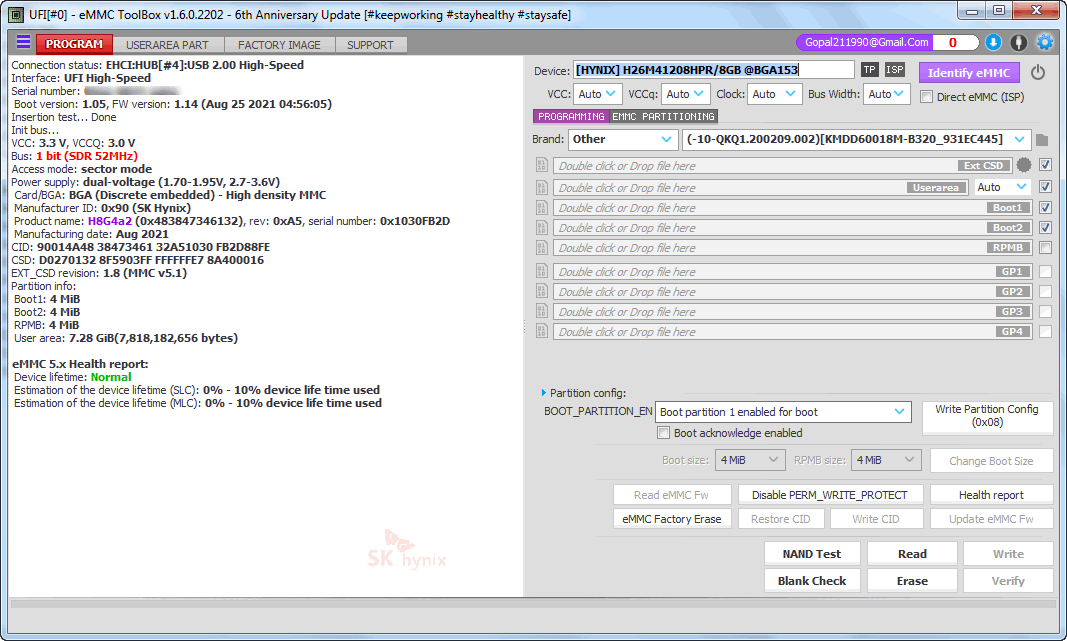This screenshot has width=1067, height=641.
Task: Click the account email badge
Action: pyautogui.click(x=866, y=42)
